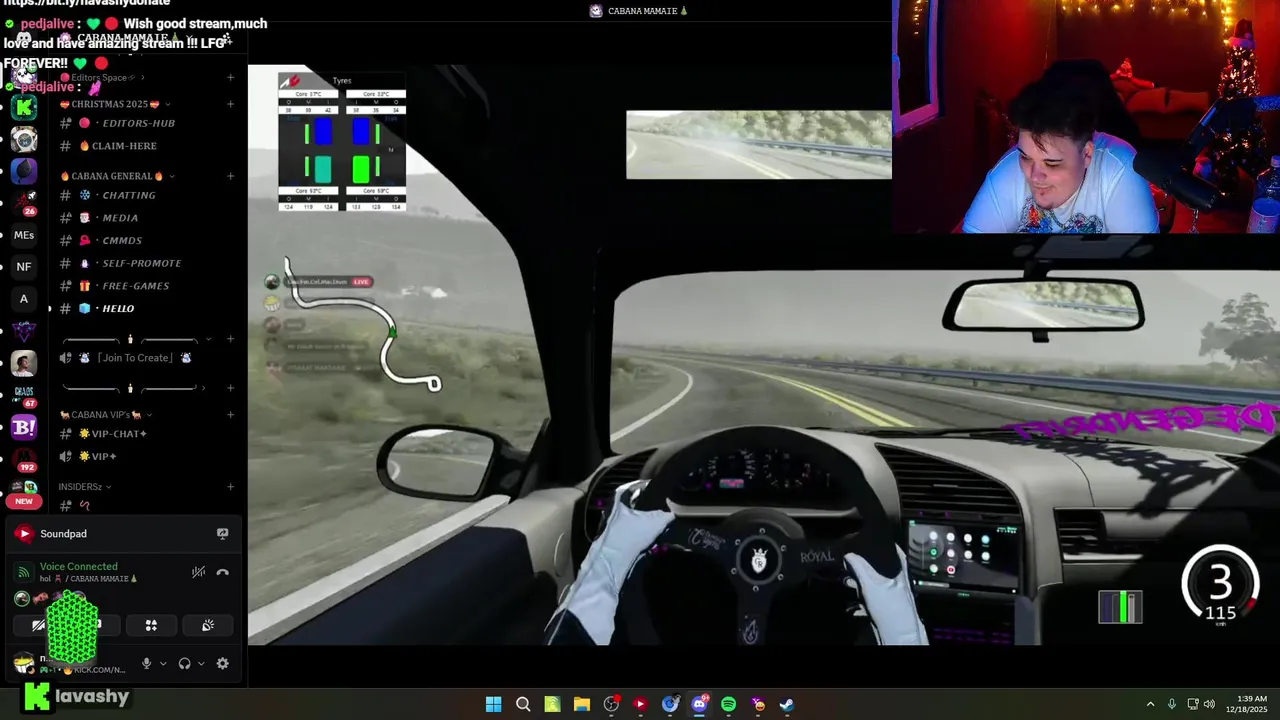The height and width of the screenshot is (720, 1280).
Task: Deafen with the headphones button
Action: 184,663
